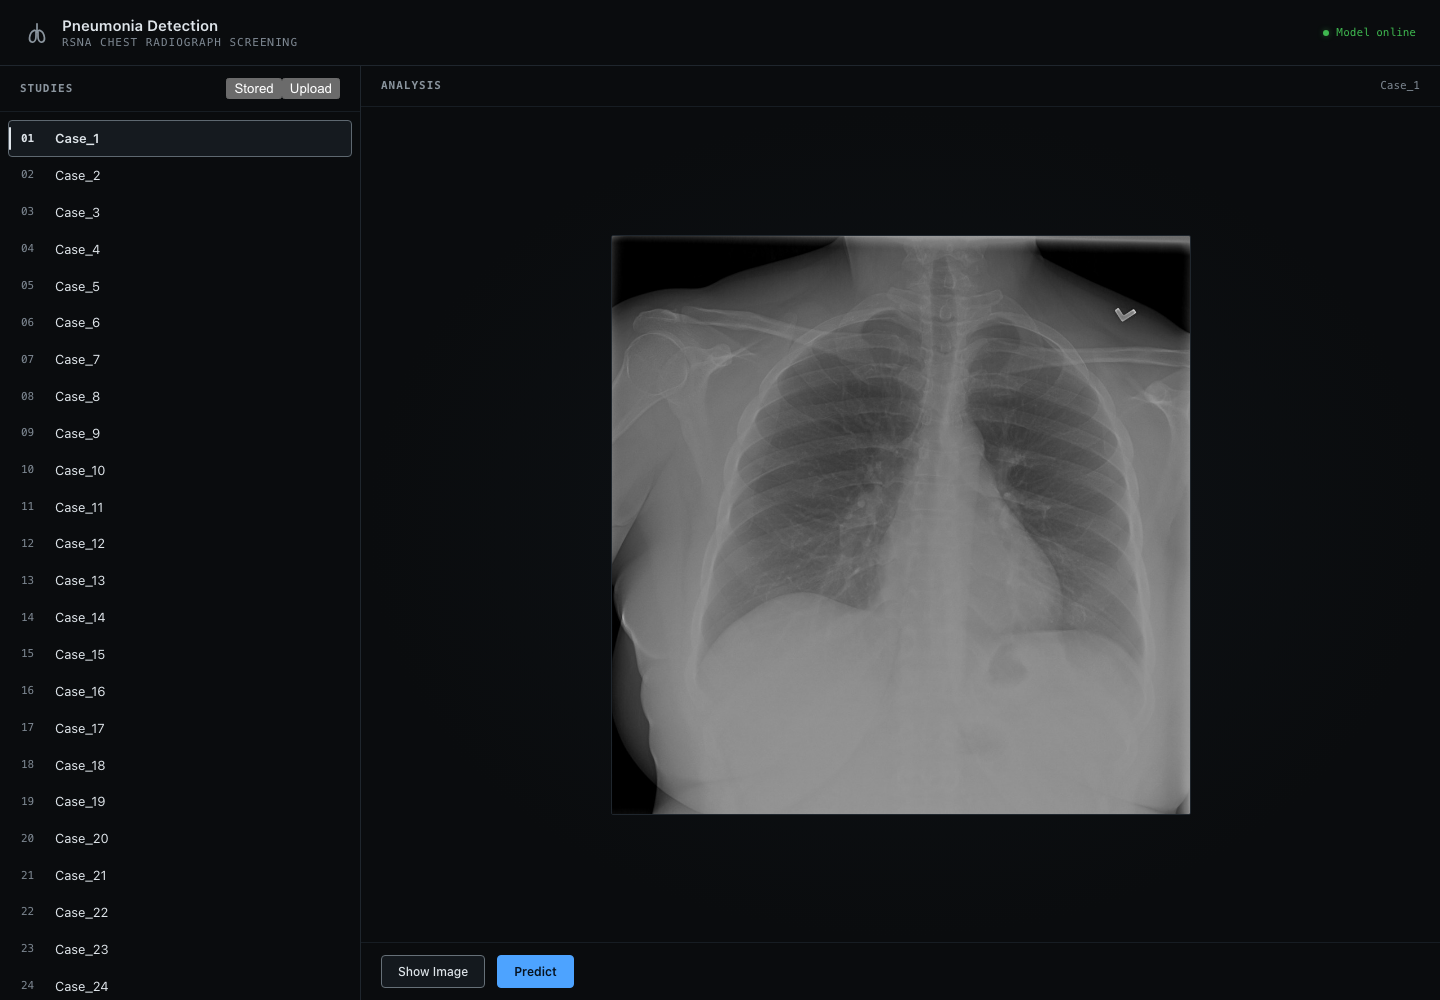
Task: Pick Case_14 from the sidebar
Action: coord(180,618)
